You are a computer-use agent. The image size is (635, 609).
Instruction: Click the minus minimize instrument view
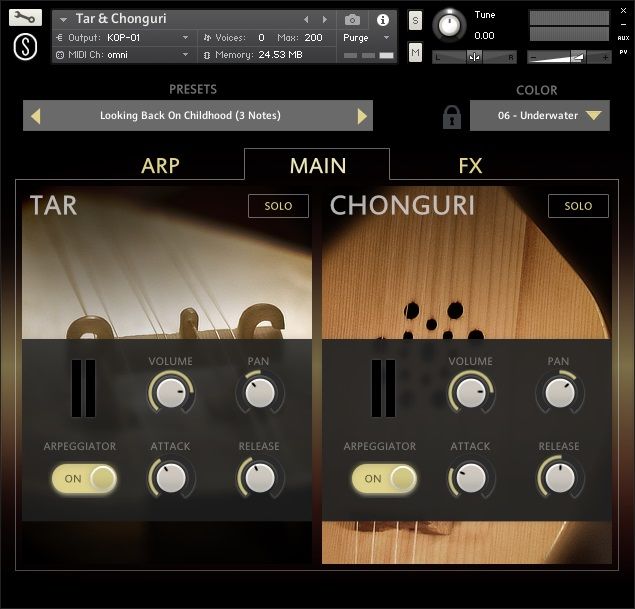pyautogui.click(x=623, y=25)
